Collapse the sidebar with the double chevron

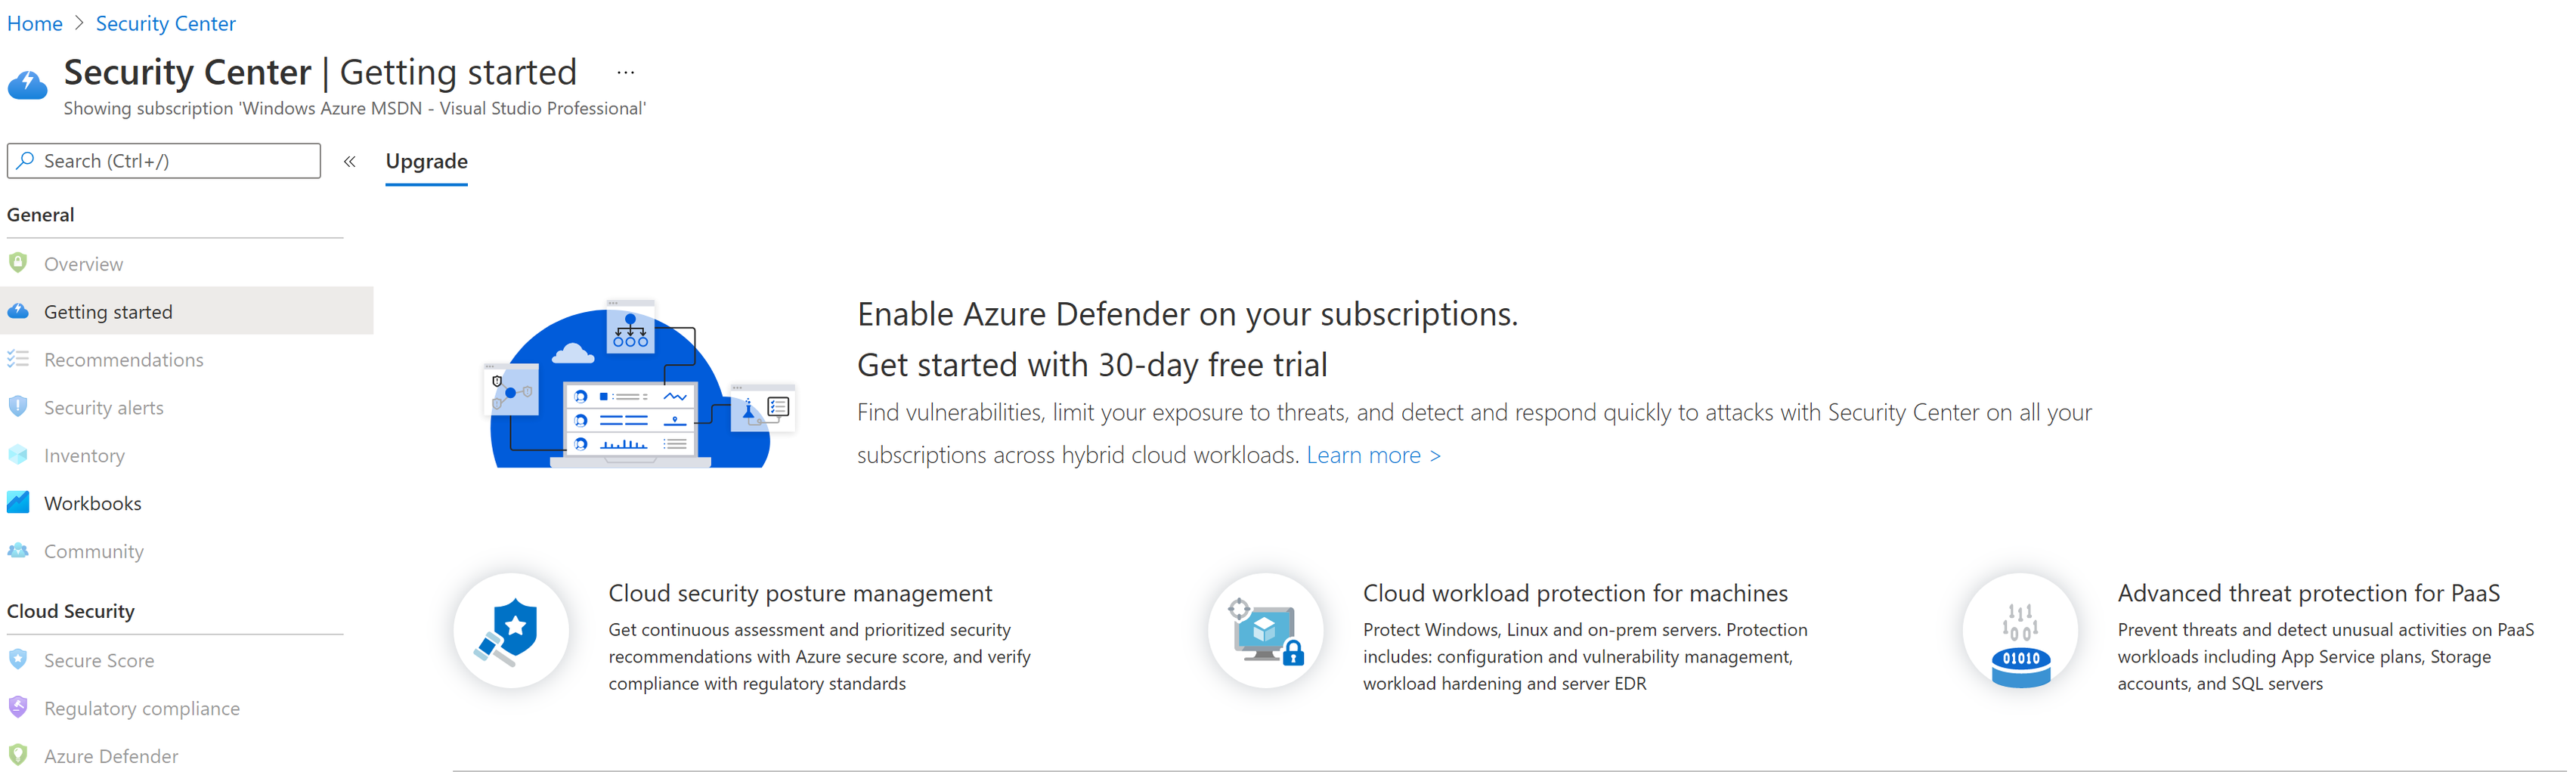coord(350,161)
